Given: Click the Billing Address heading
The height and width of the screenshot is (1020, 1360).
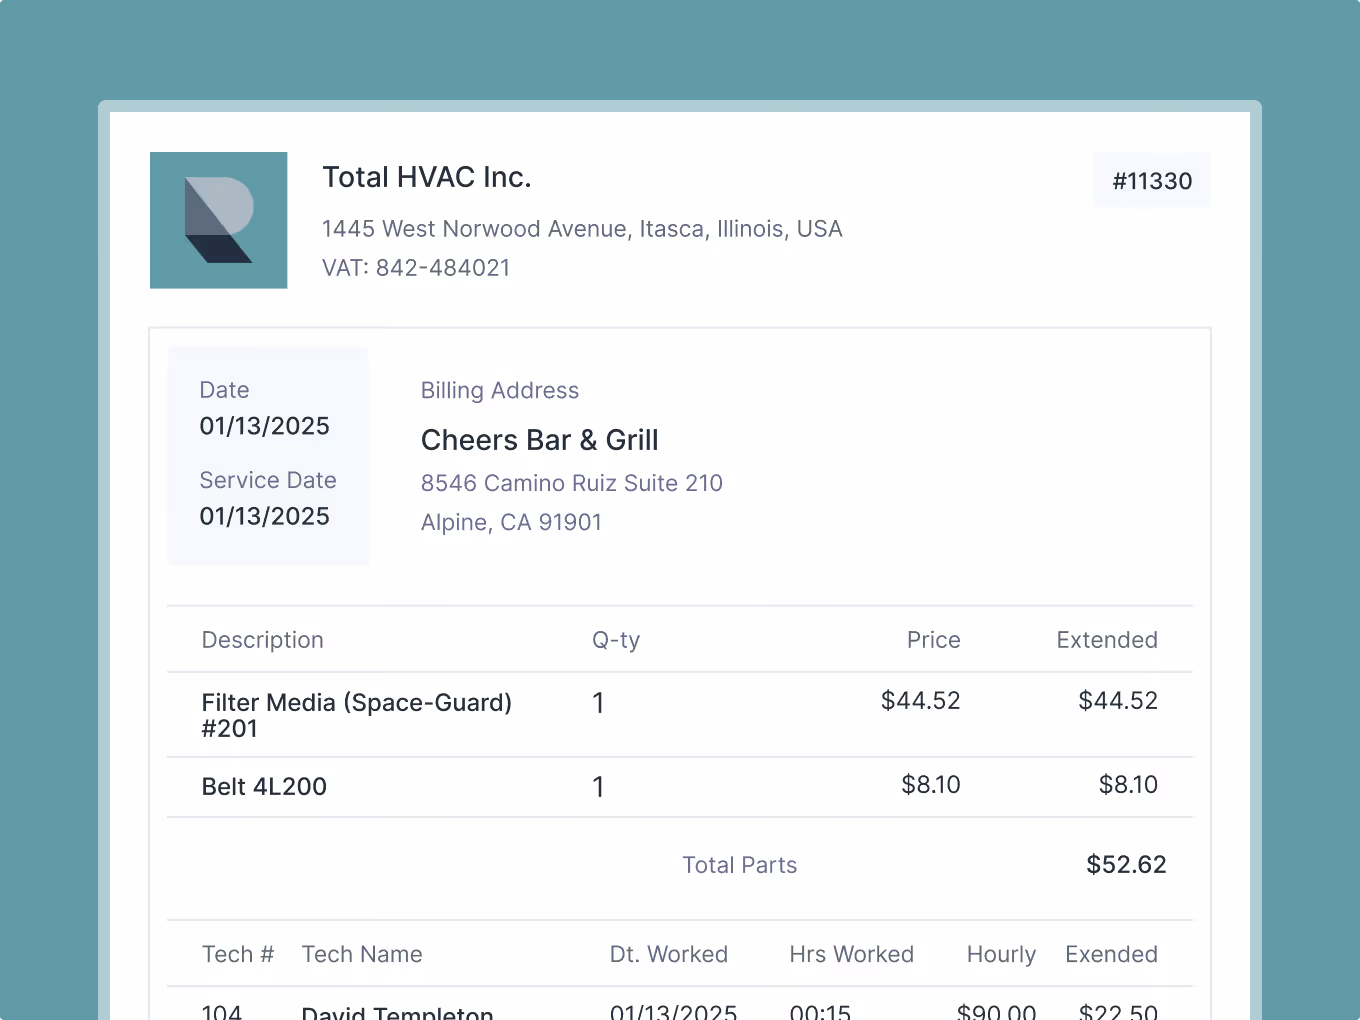Looking at the screenshot, I should pyautogui.click(x=500, y=391).
